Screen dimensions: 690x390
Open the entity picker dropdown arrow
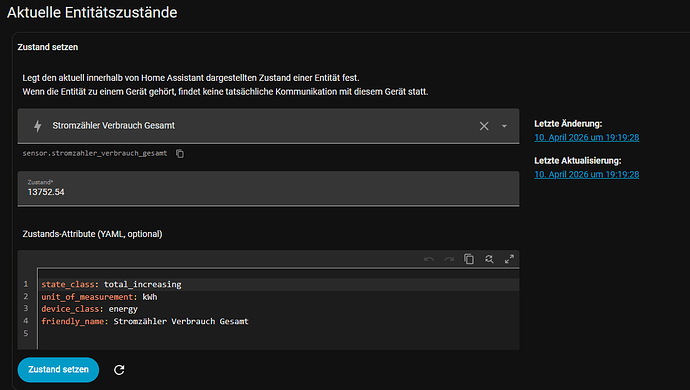pos(504,126)
